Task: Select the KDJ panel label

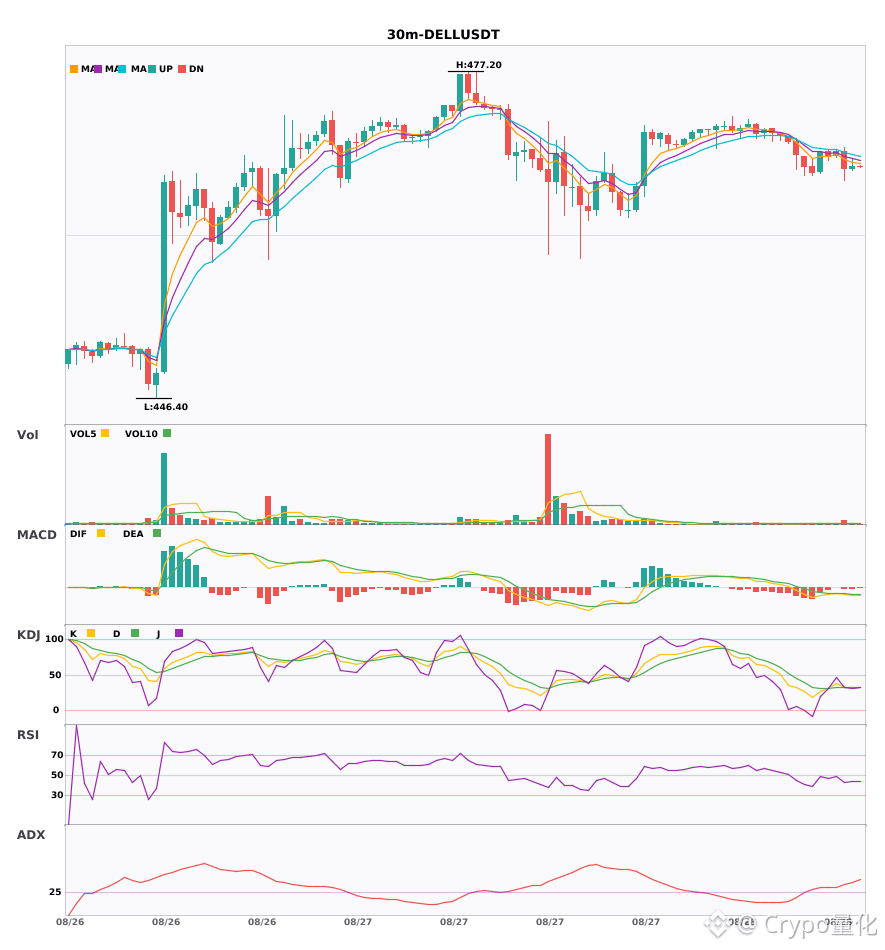Action: [28, 635]
